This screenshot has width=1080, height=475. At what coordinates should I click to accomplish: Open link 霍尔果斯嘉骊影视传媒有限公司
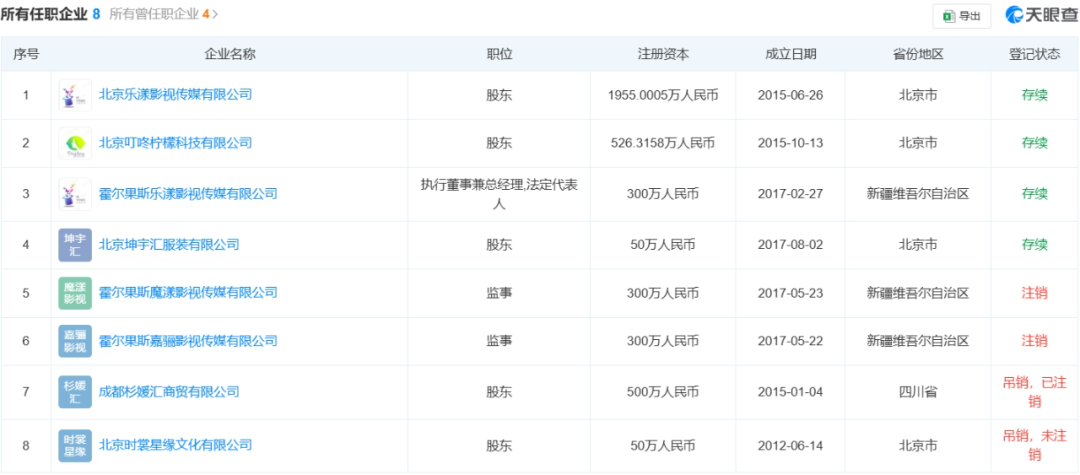pos(189,341)
